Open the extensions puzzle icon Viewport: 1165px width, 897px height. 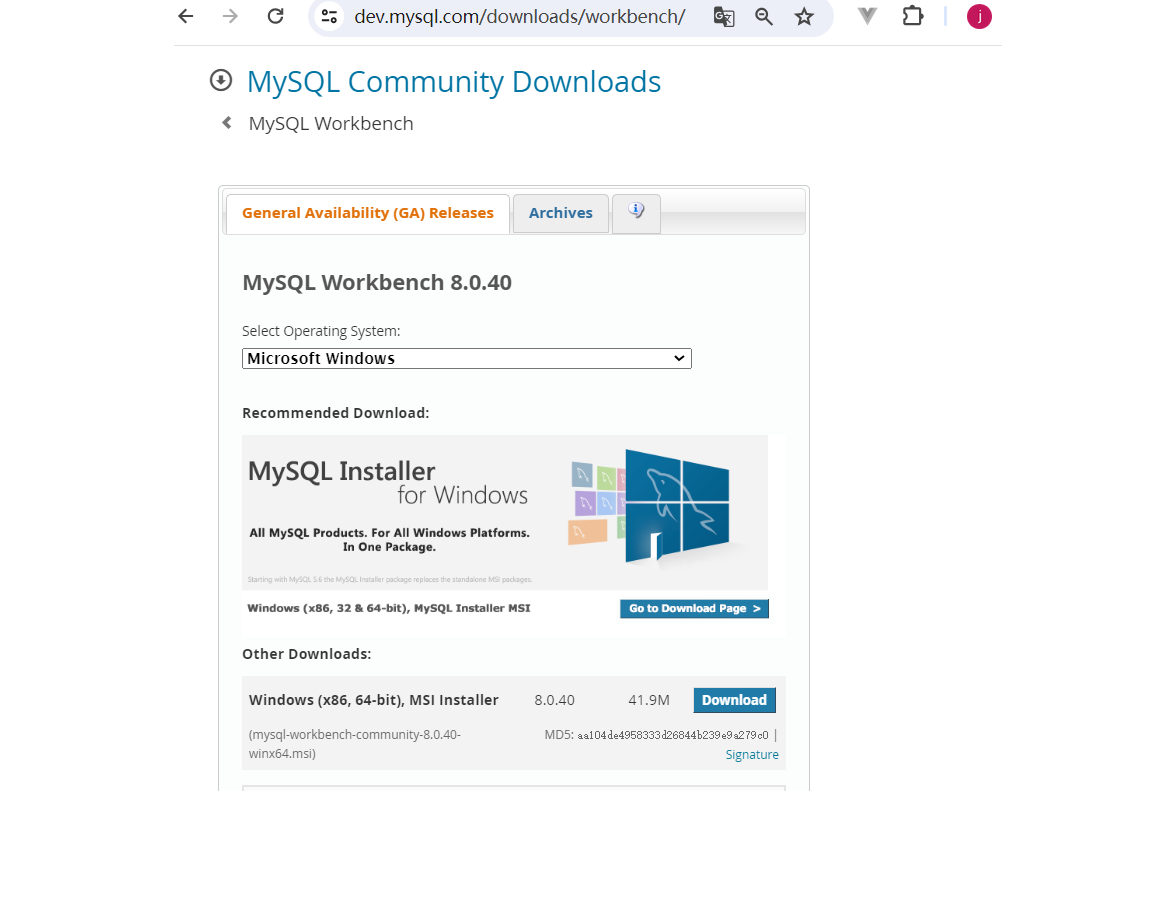click(912, 16)
